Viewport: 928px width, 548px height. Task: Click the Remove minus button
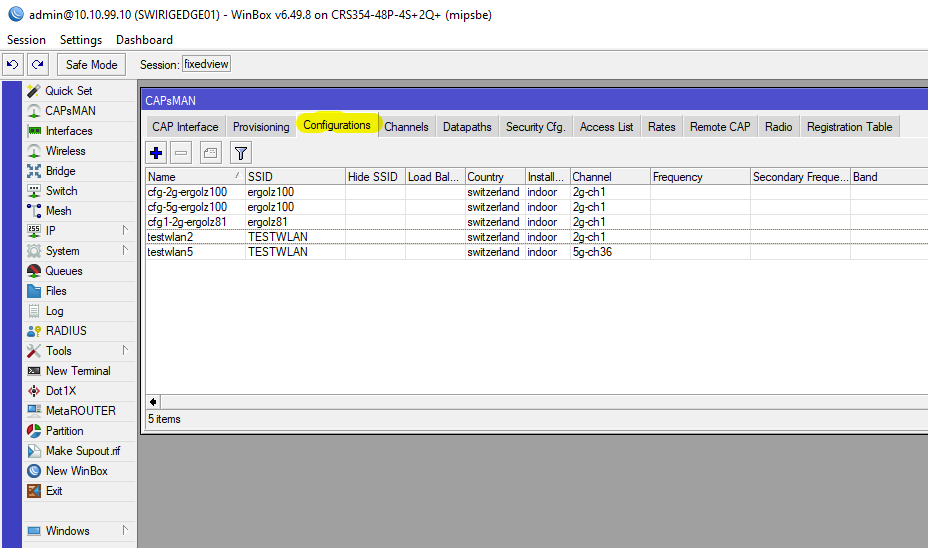pyautogui.click(x=181, y=153)
